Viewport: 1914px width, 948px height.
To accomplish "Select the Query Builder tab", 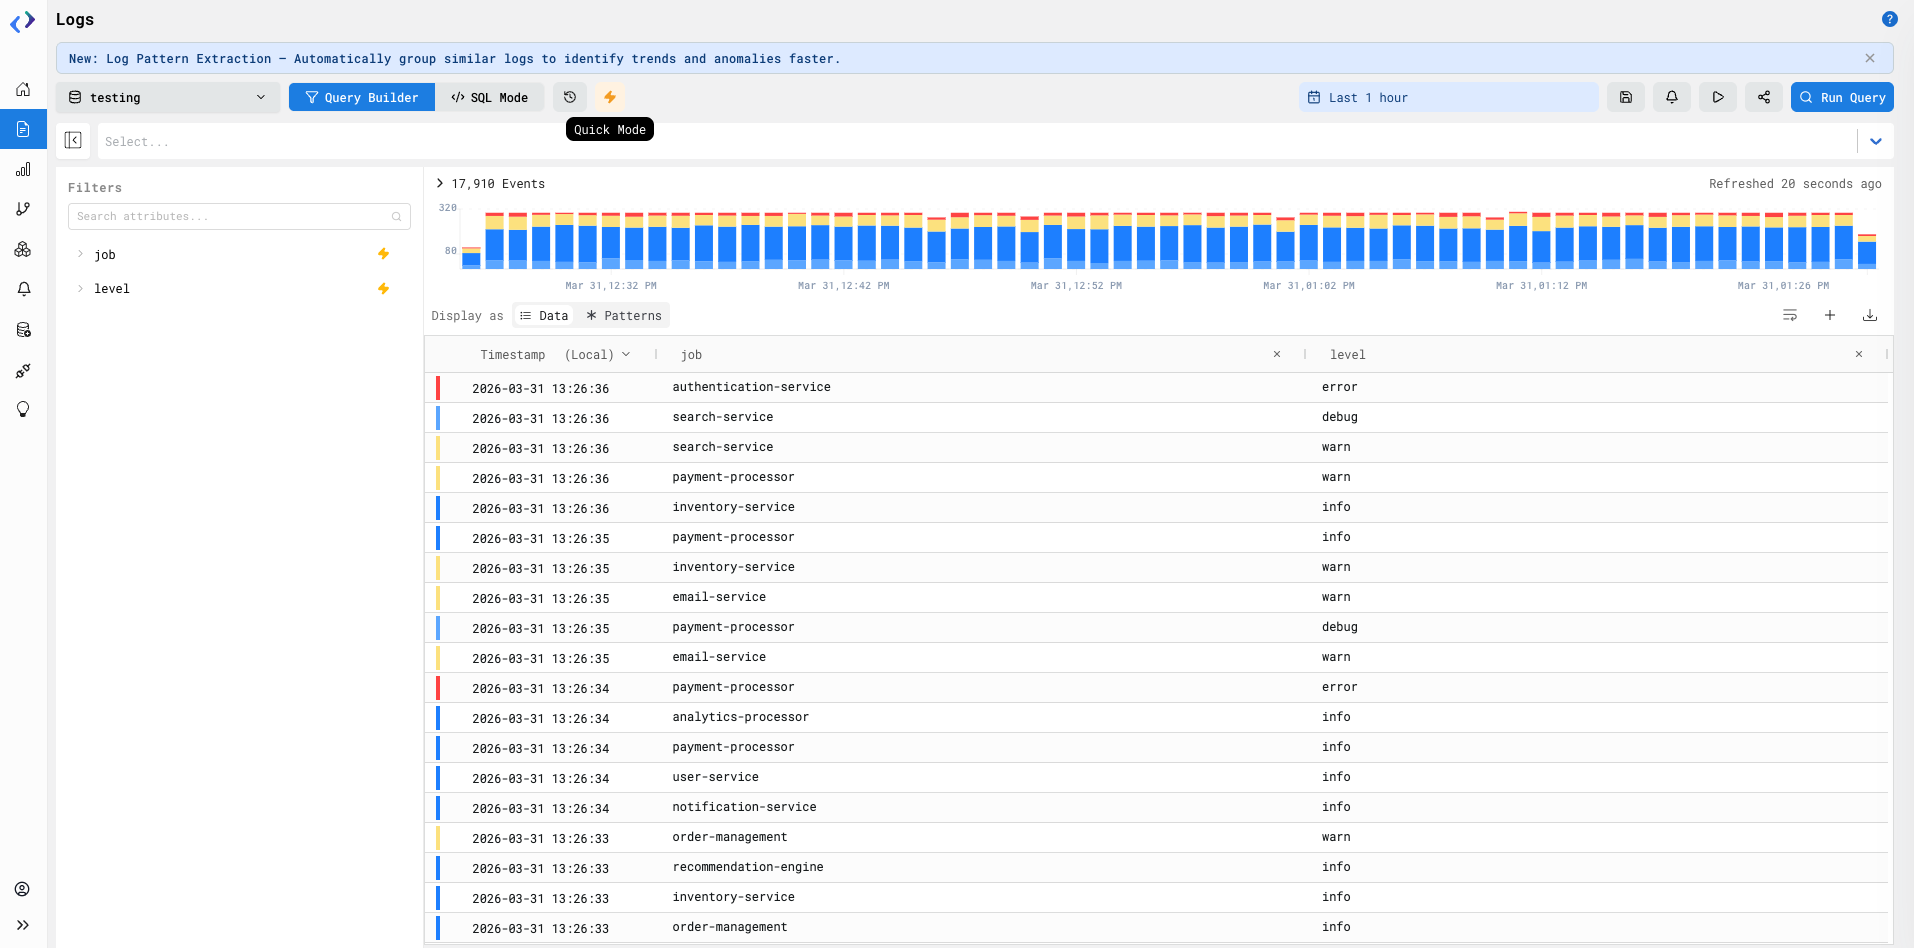I will (x=361, y=97).
